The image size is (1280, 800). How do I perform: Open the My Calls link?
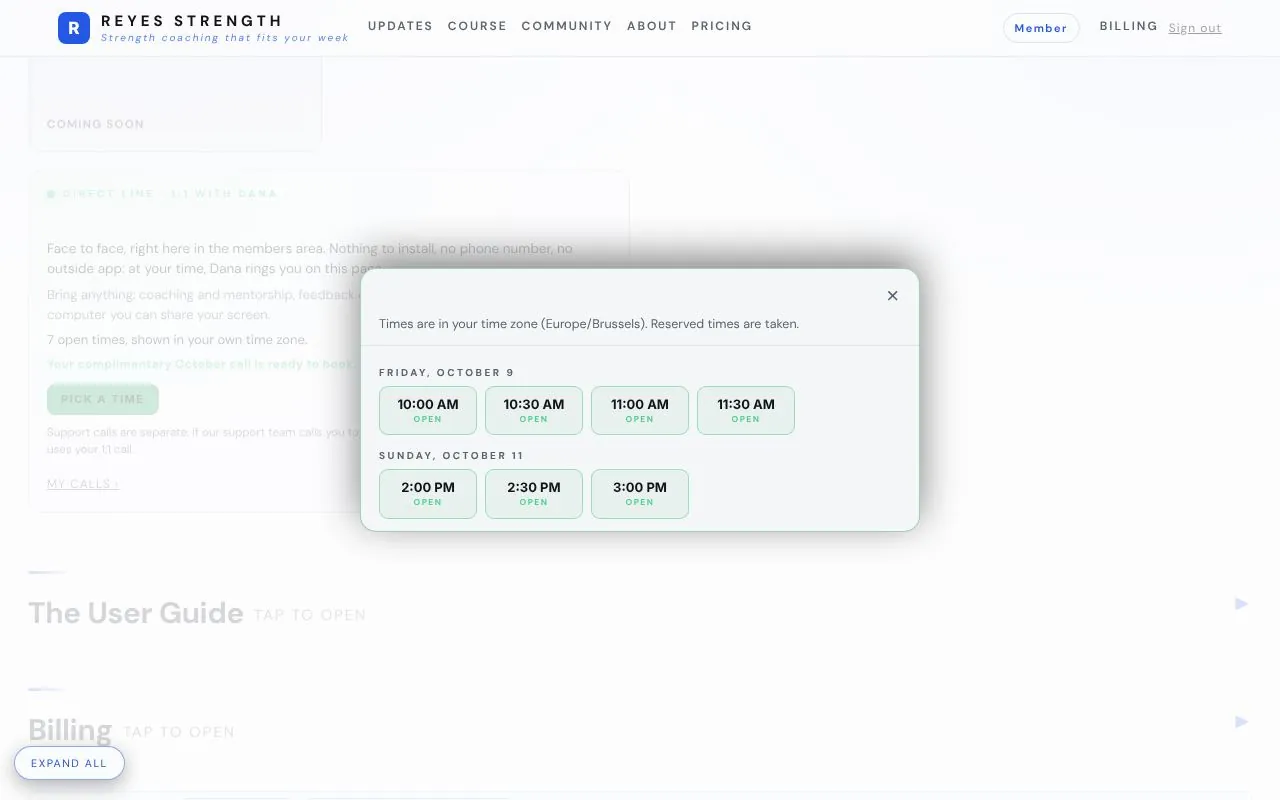pos(83,484)
